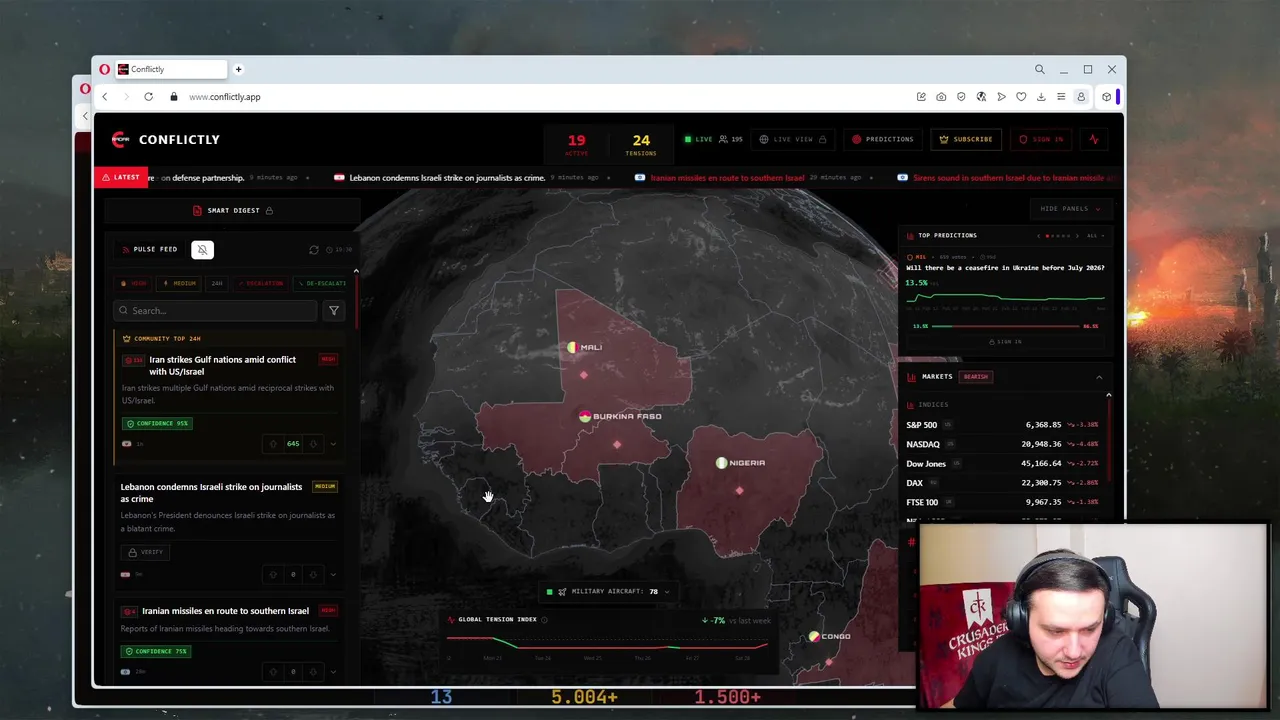The image size is (1280, 720).
Task: Open a new Opera tab
Action: (238, 69)
